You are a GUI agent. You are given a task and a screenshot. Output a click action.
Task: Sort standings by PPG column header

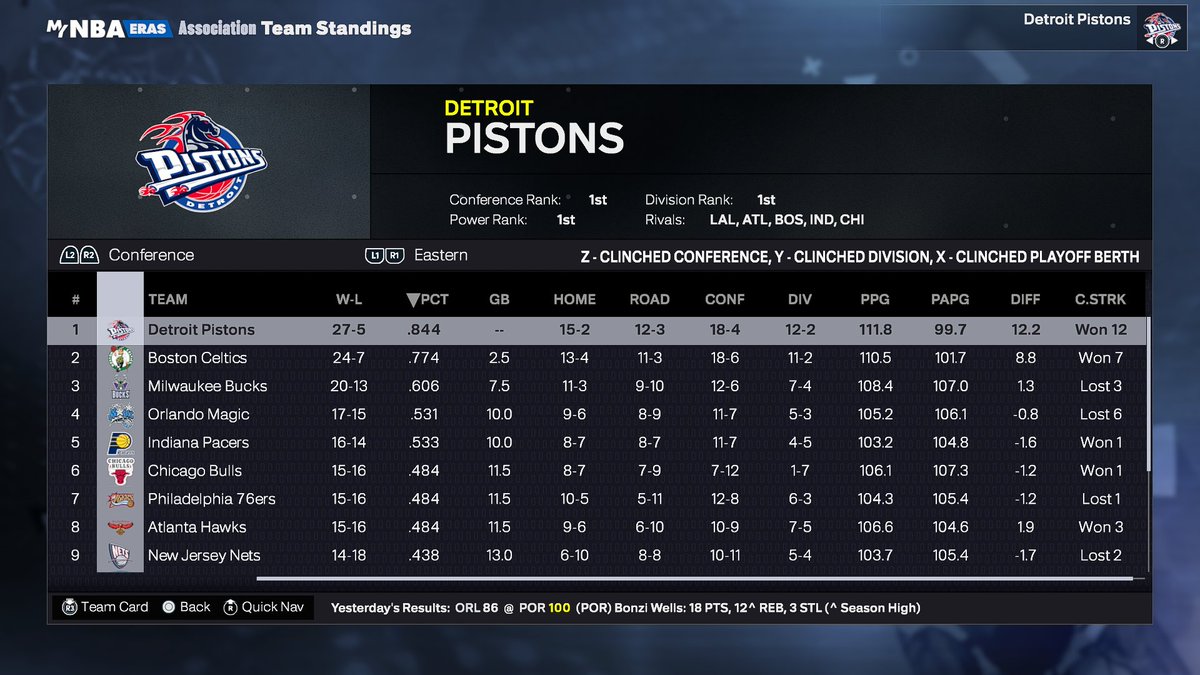(x=876, y=299)
